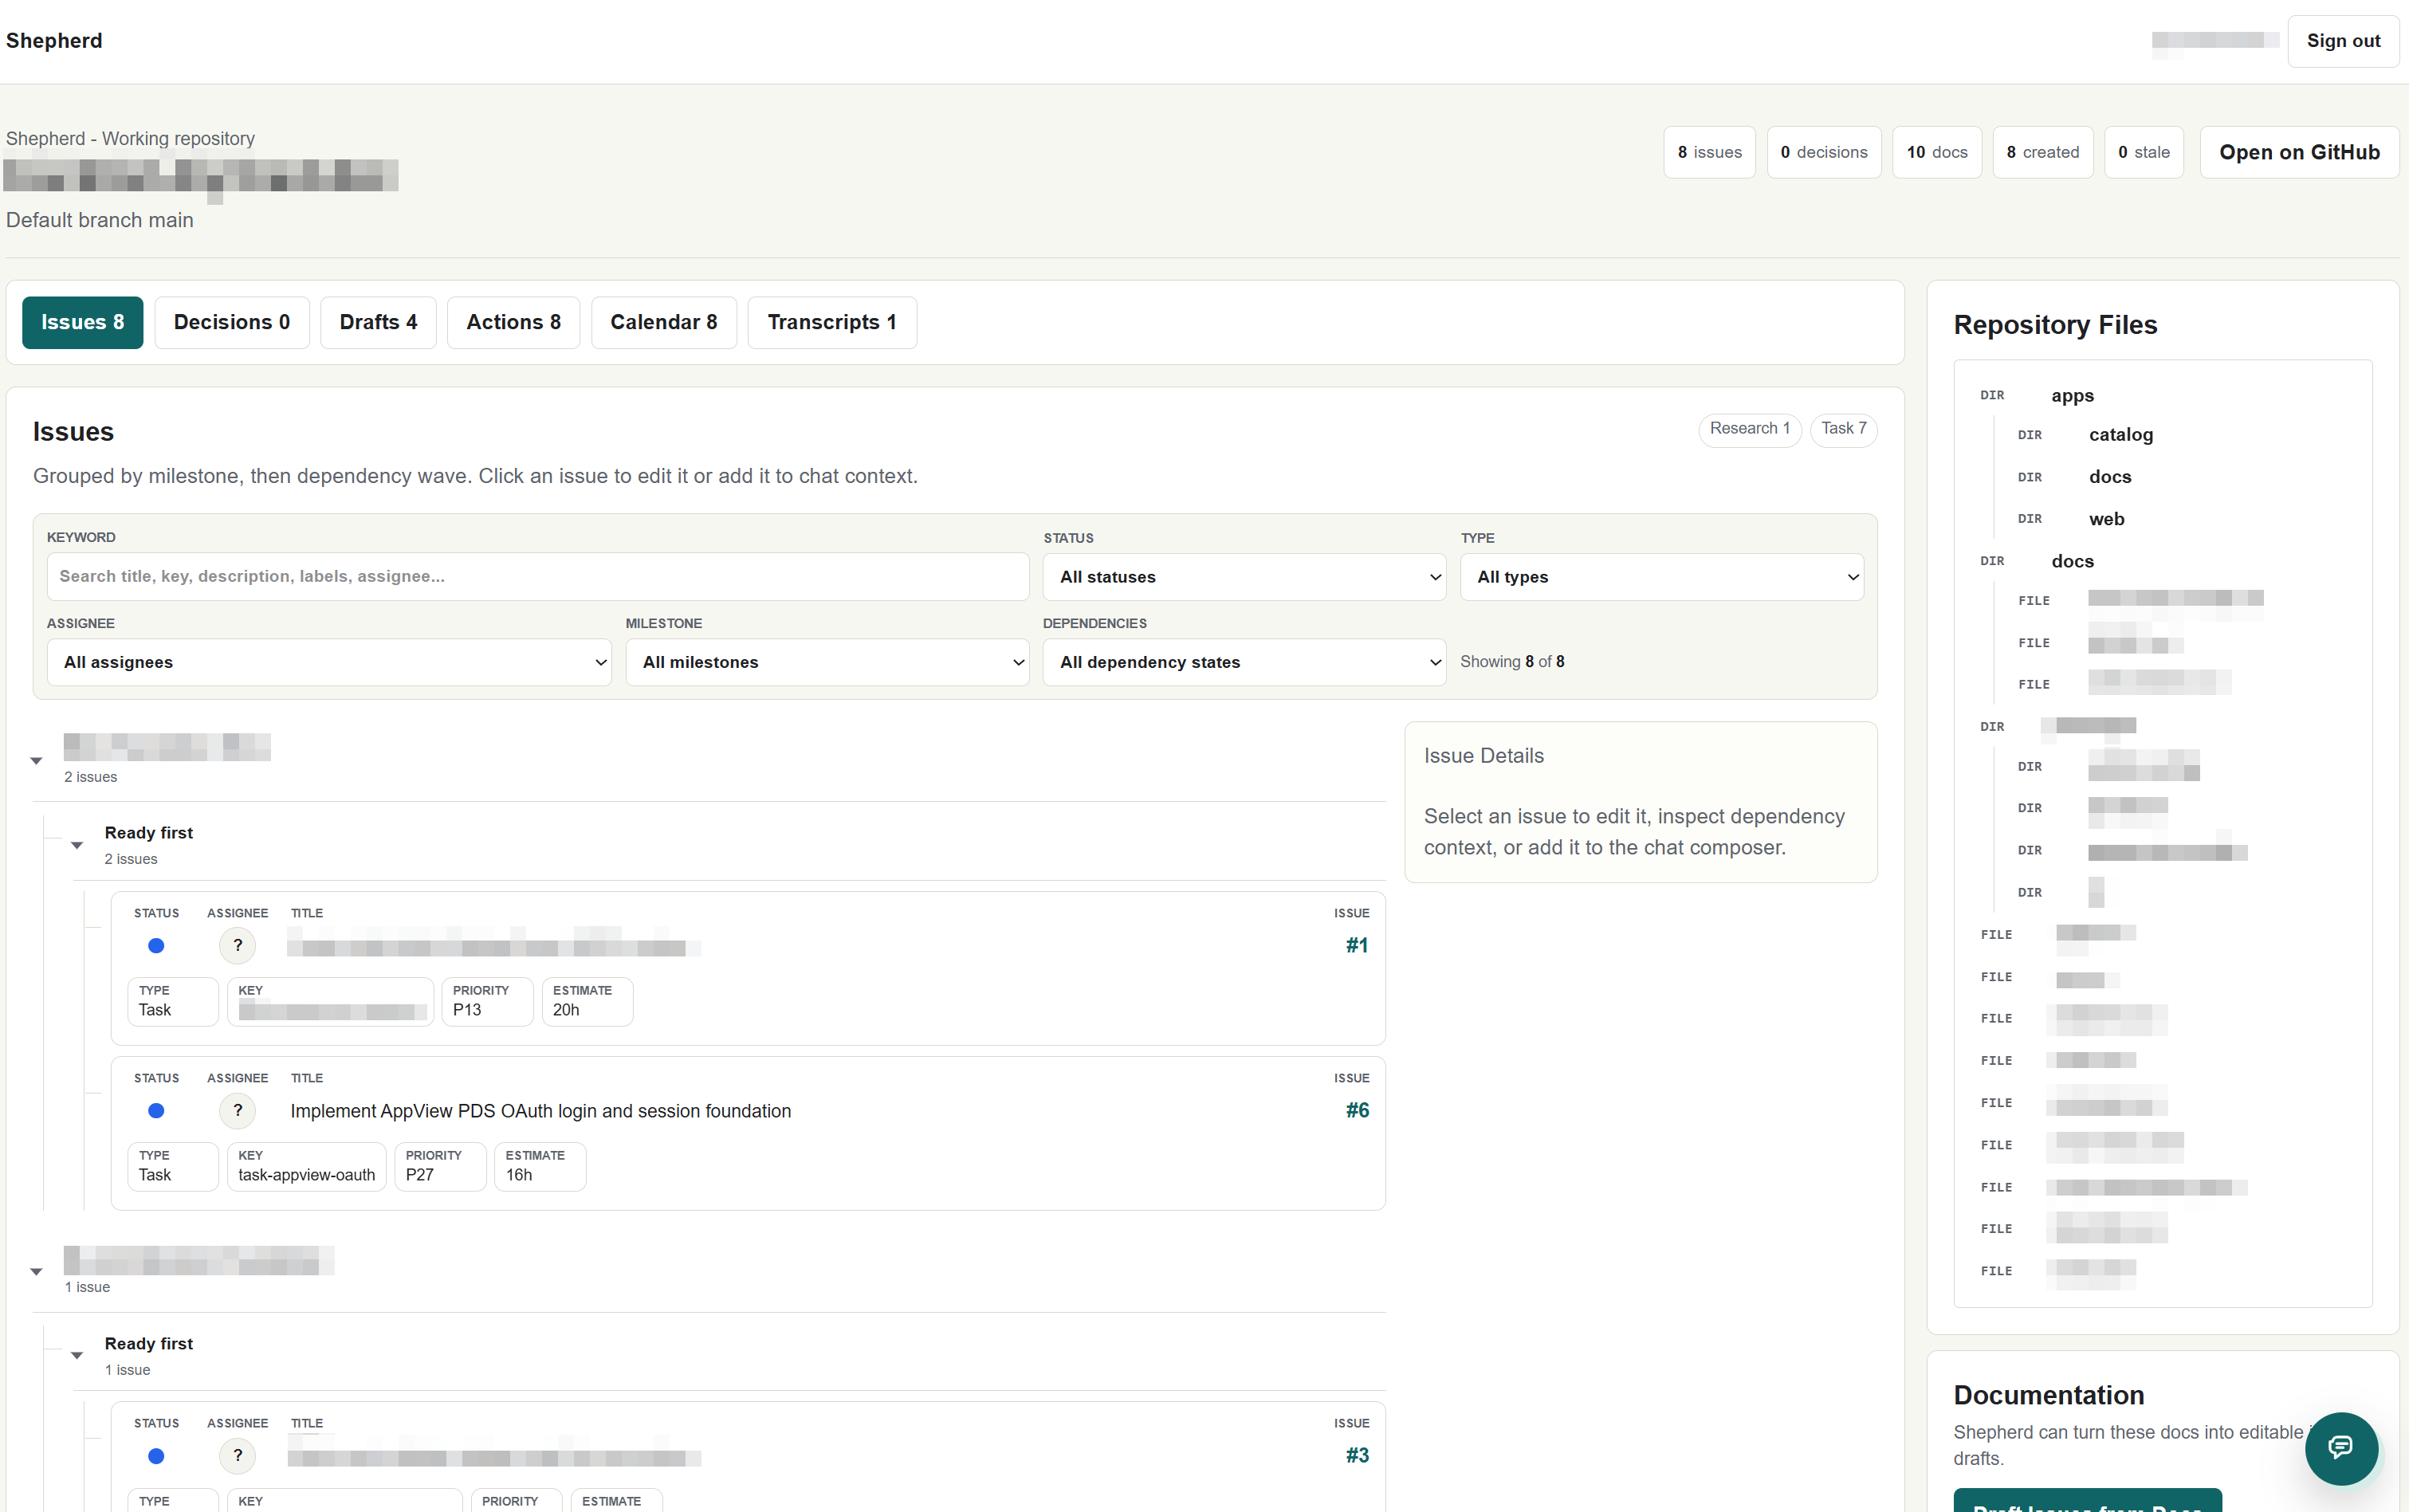This screenshot has height=1512, width=2409.
Task: Click the 20h estimate value on issue #1
Action: (565, 1010)
